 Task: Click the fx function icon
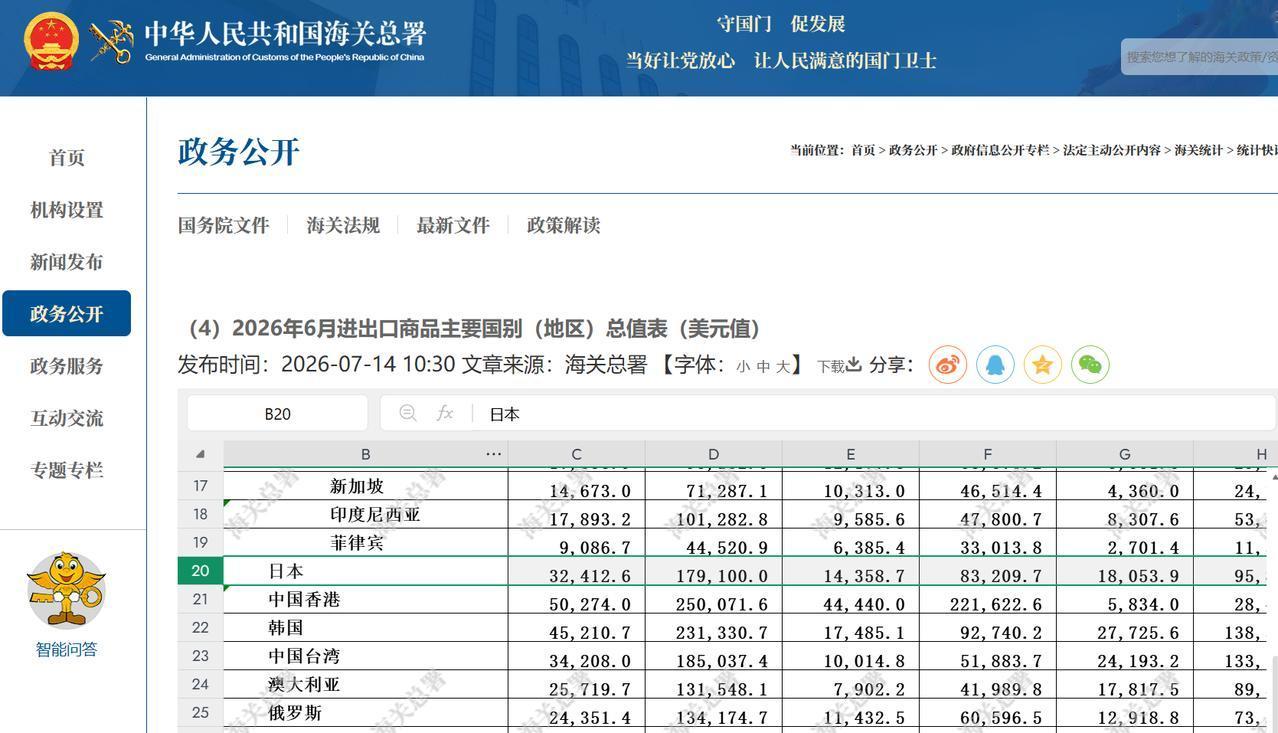coord(445,413)
